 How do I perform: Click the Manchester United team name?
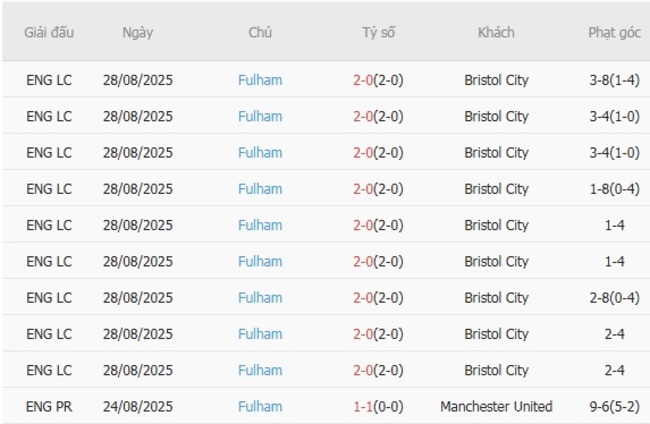(x=496, y=406)
